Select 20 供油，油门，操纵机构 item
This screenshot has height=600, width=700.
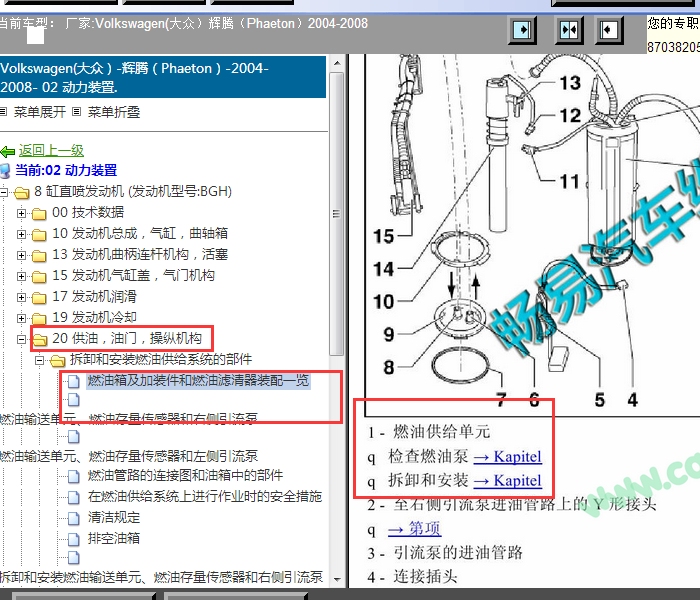click(x=127, y=338)
